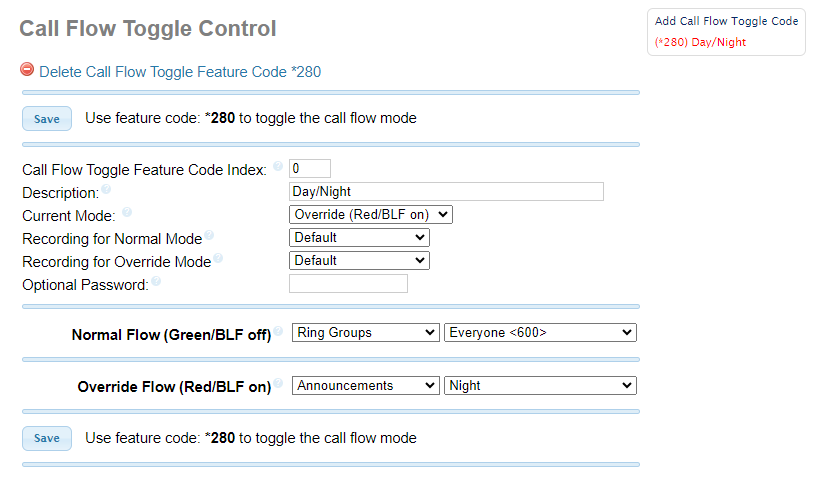821x491 pixels.
Task: Click the top Save button
Action: click(x=47, y=119)
